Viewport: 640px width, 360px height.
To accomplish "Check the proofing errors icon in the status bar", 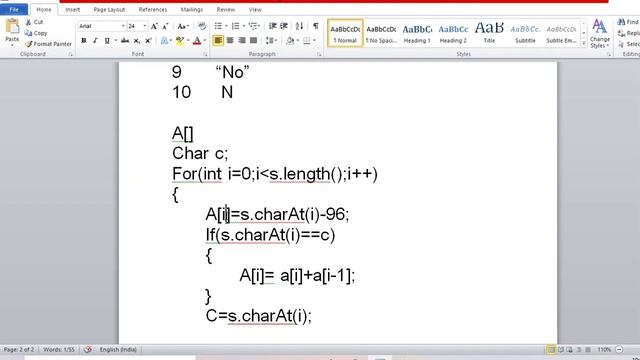I will [x=88, y=349].
